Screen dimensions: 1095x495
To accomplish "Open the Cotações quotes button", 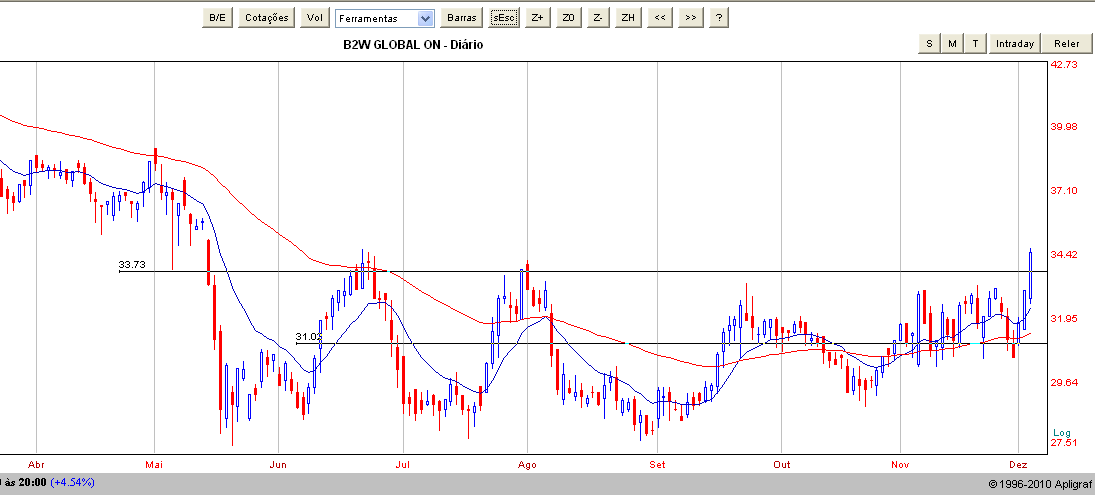I will click(x=266, y=18).
